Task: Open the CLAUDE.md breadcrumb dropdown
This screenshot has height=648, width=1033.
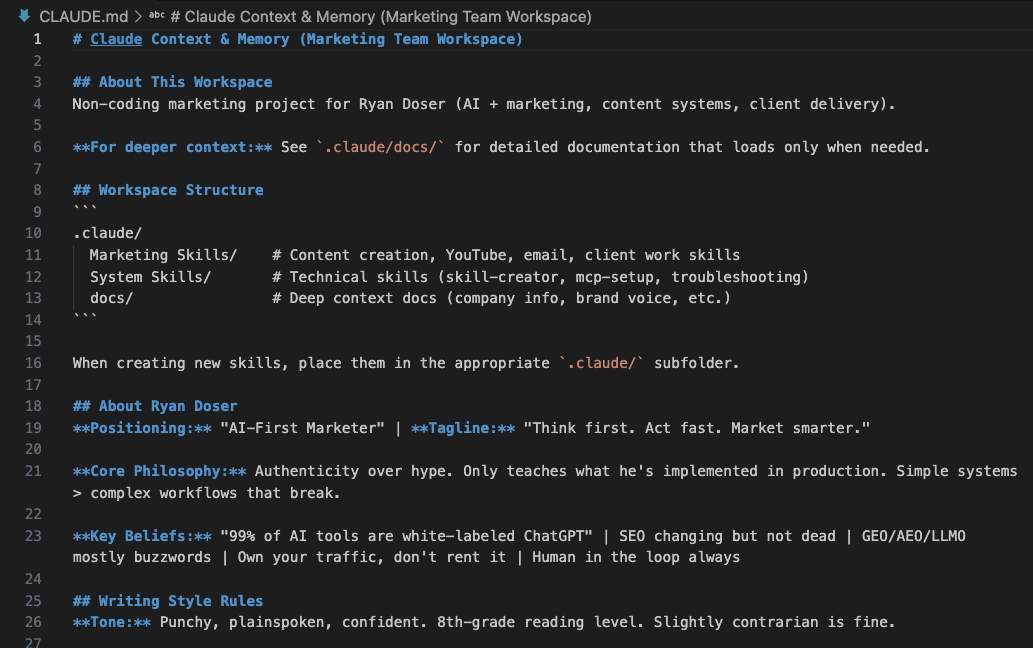Action: [84, 16]
